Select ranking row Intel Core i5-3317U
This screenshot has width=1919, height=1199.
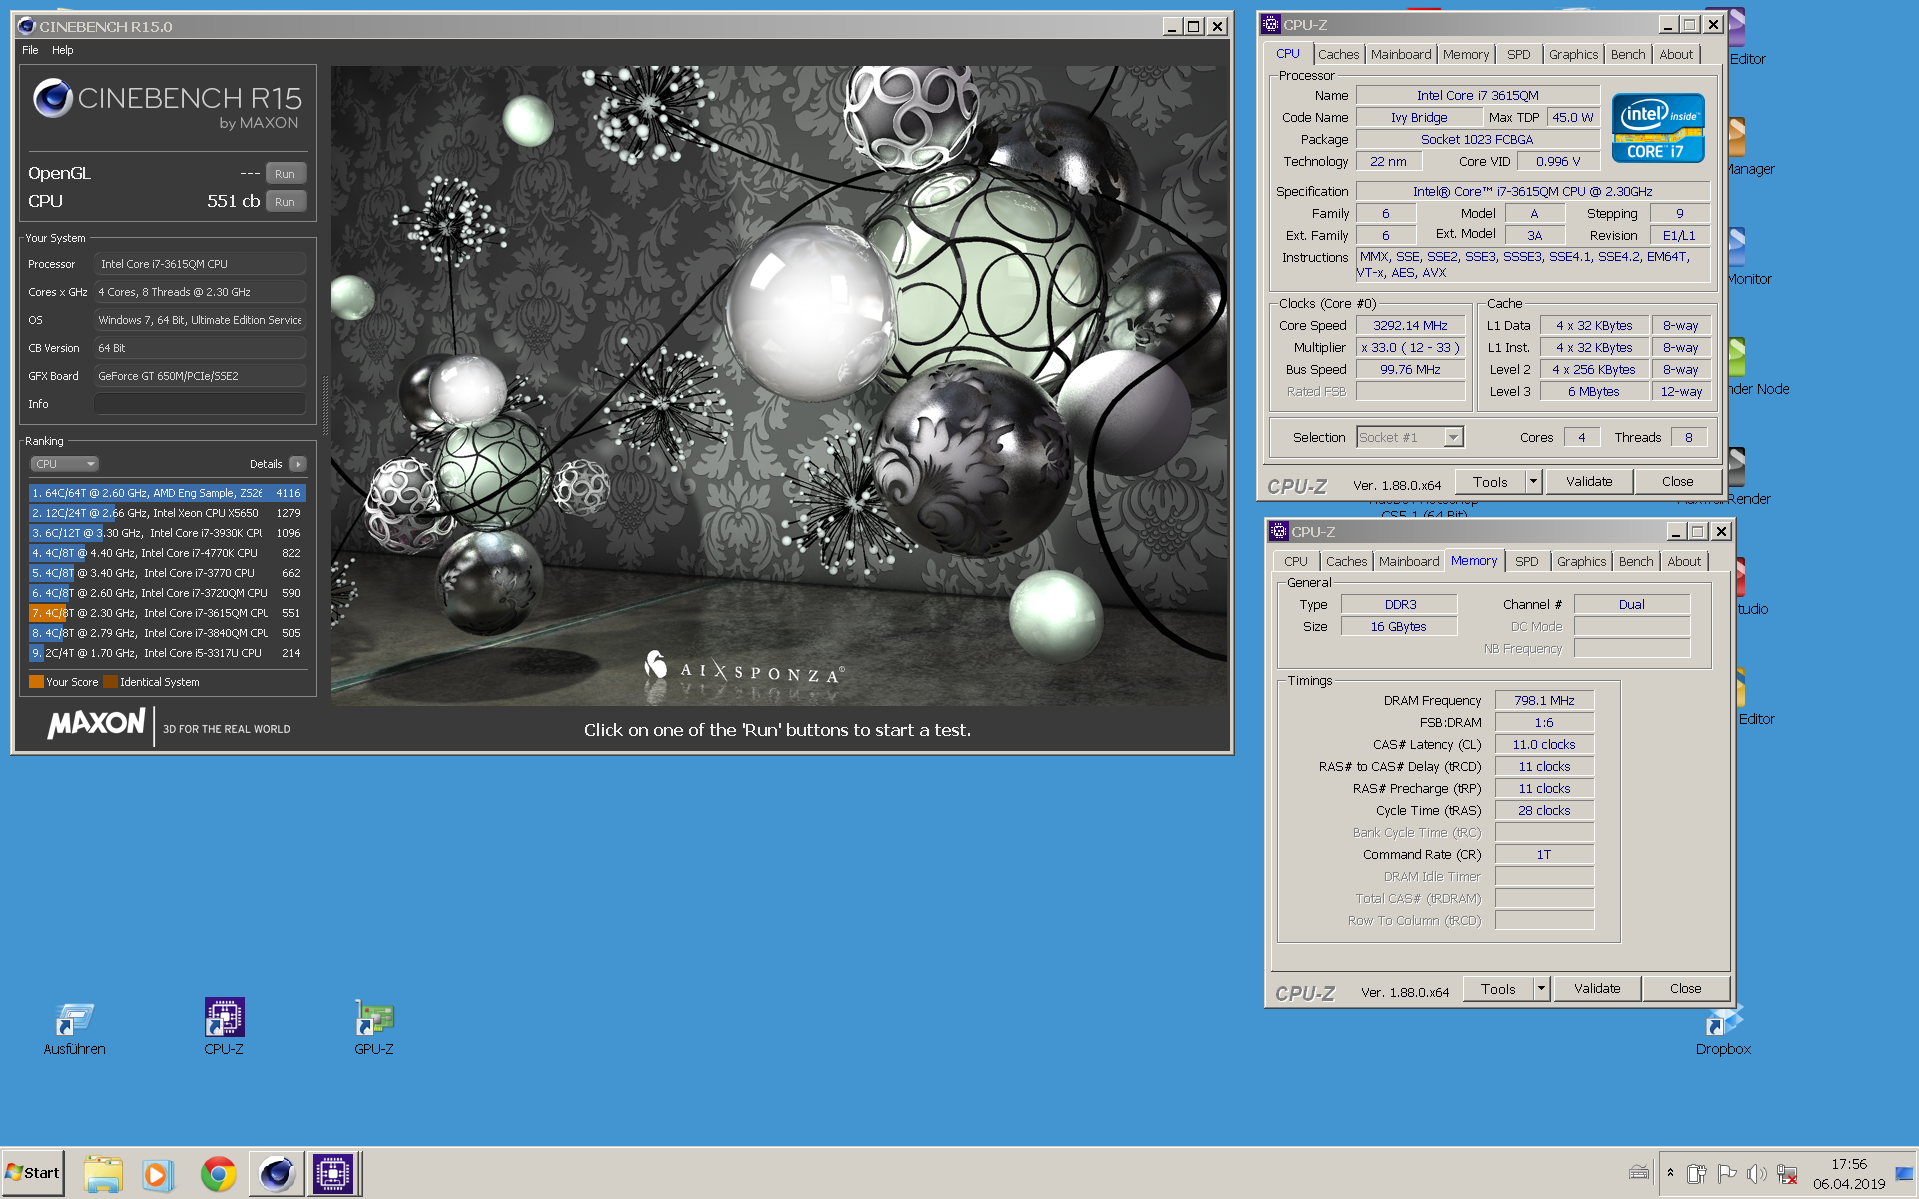click(x=167, y=653)
